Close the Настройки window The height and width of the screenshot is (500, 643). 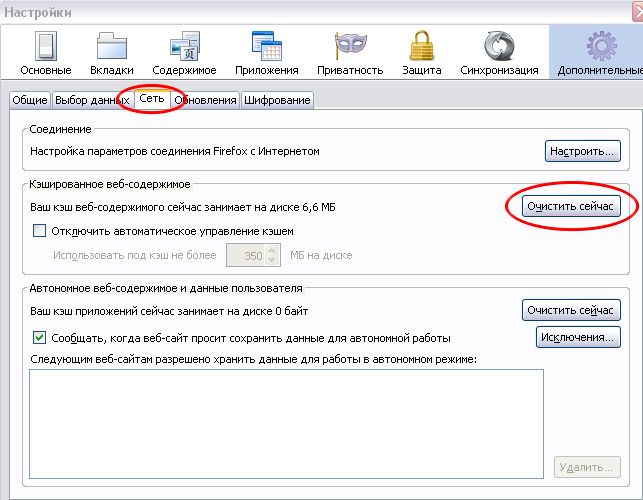coord(638,11)
